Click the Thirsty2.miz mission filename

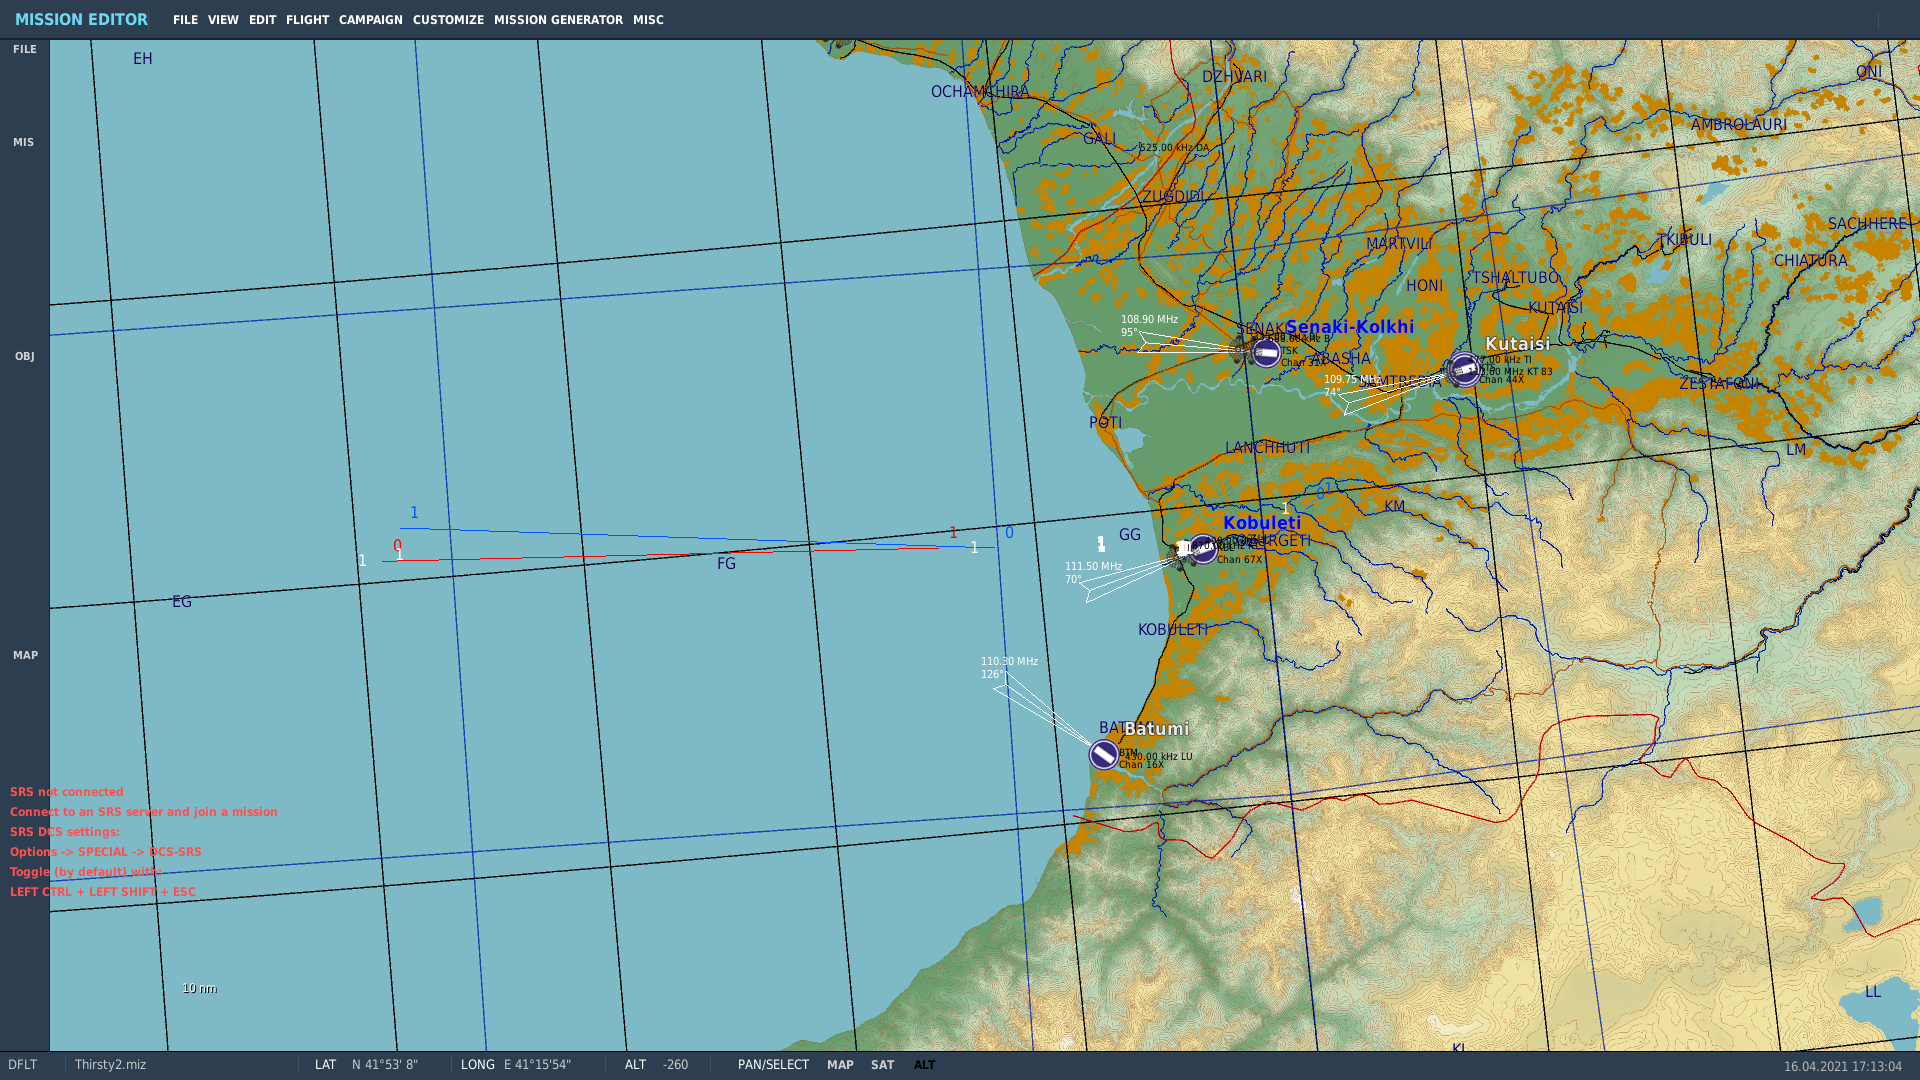pos(110,1065)
